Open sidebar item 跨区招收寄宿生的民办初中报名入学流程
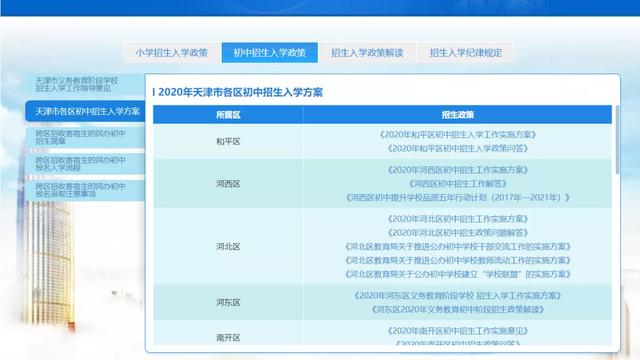This screenshot has height=360, width=640. [x=85, y=164]
